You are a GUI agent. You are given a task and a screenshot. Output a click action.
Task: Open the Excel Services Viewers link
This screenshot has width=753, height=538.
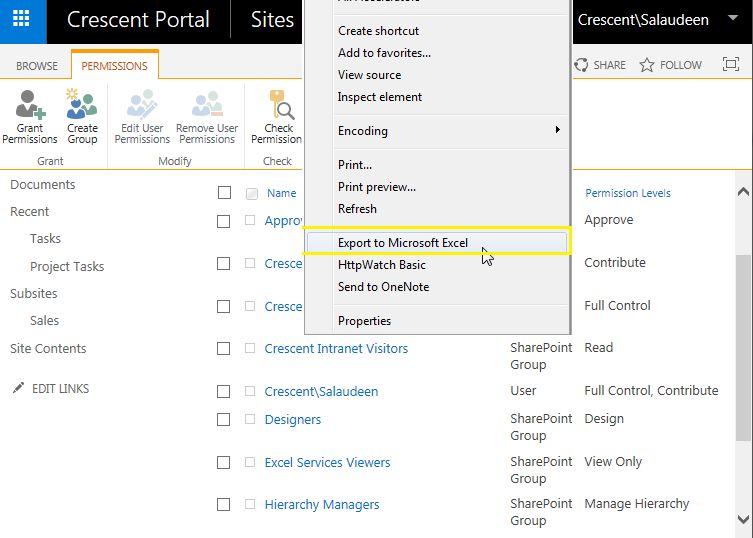click(328, 463)
